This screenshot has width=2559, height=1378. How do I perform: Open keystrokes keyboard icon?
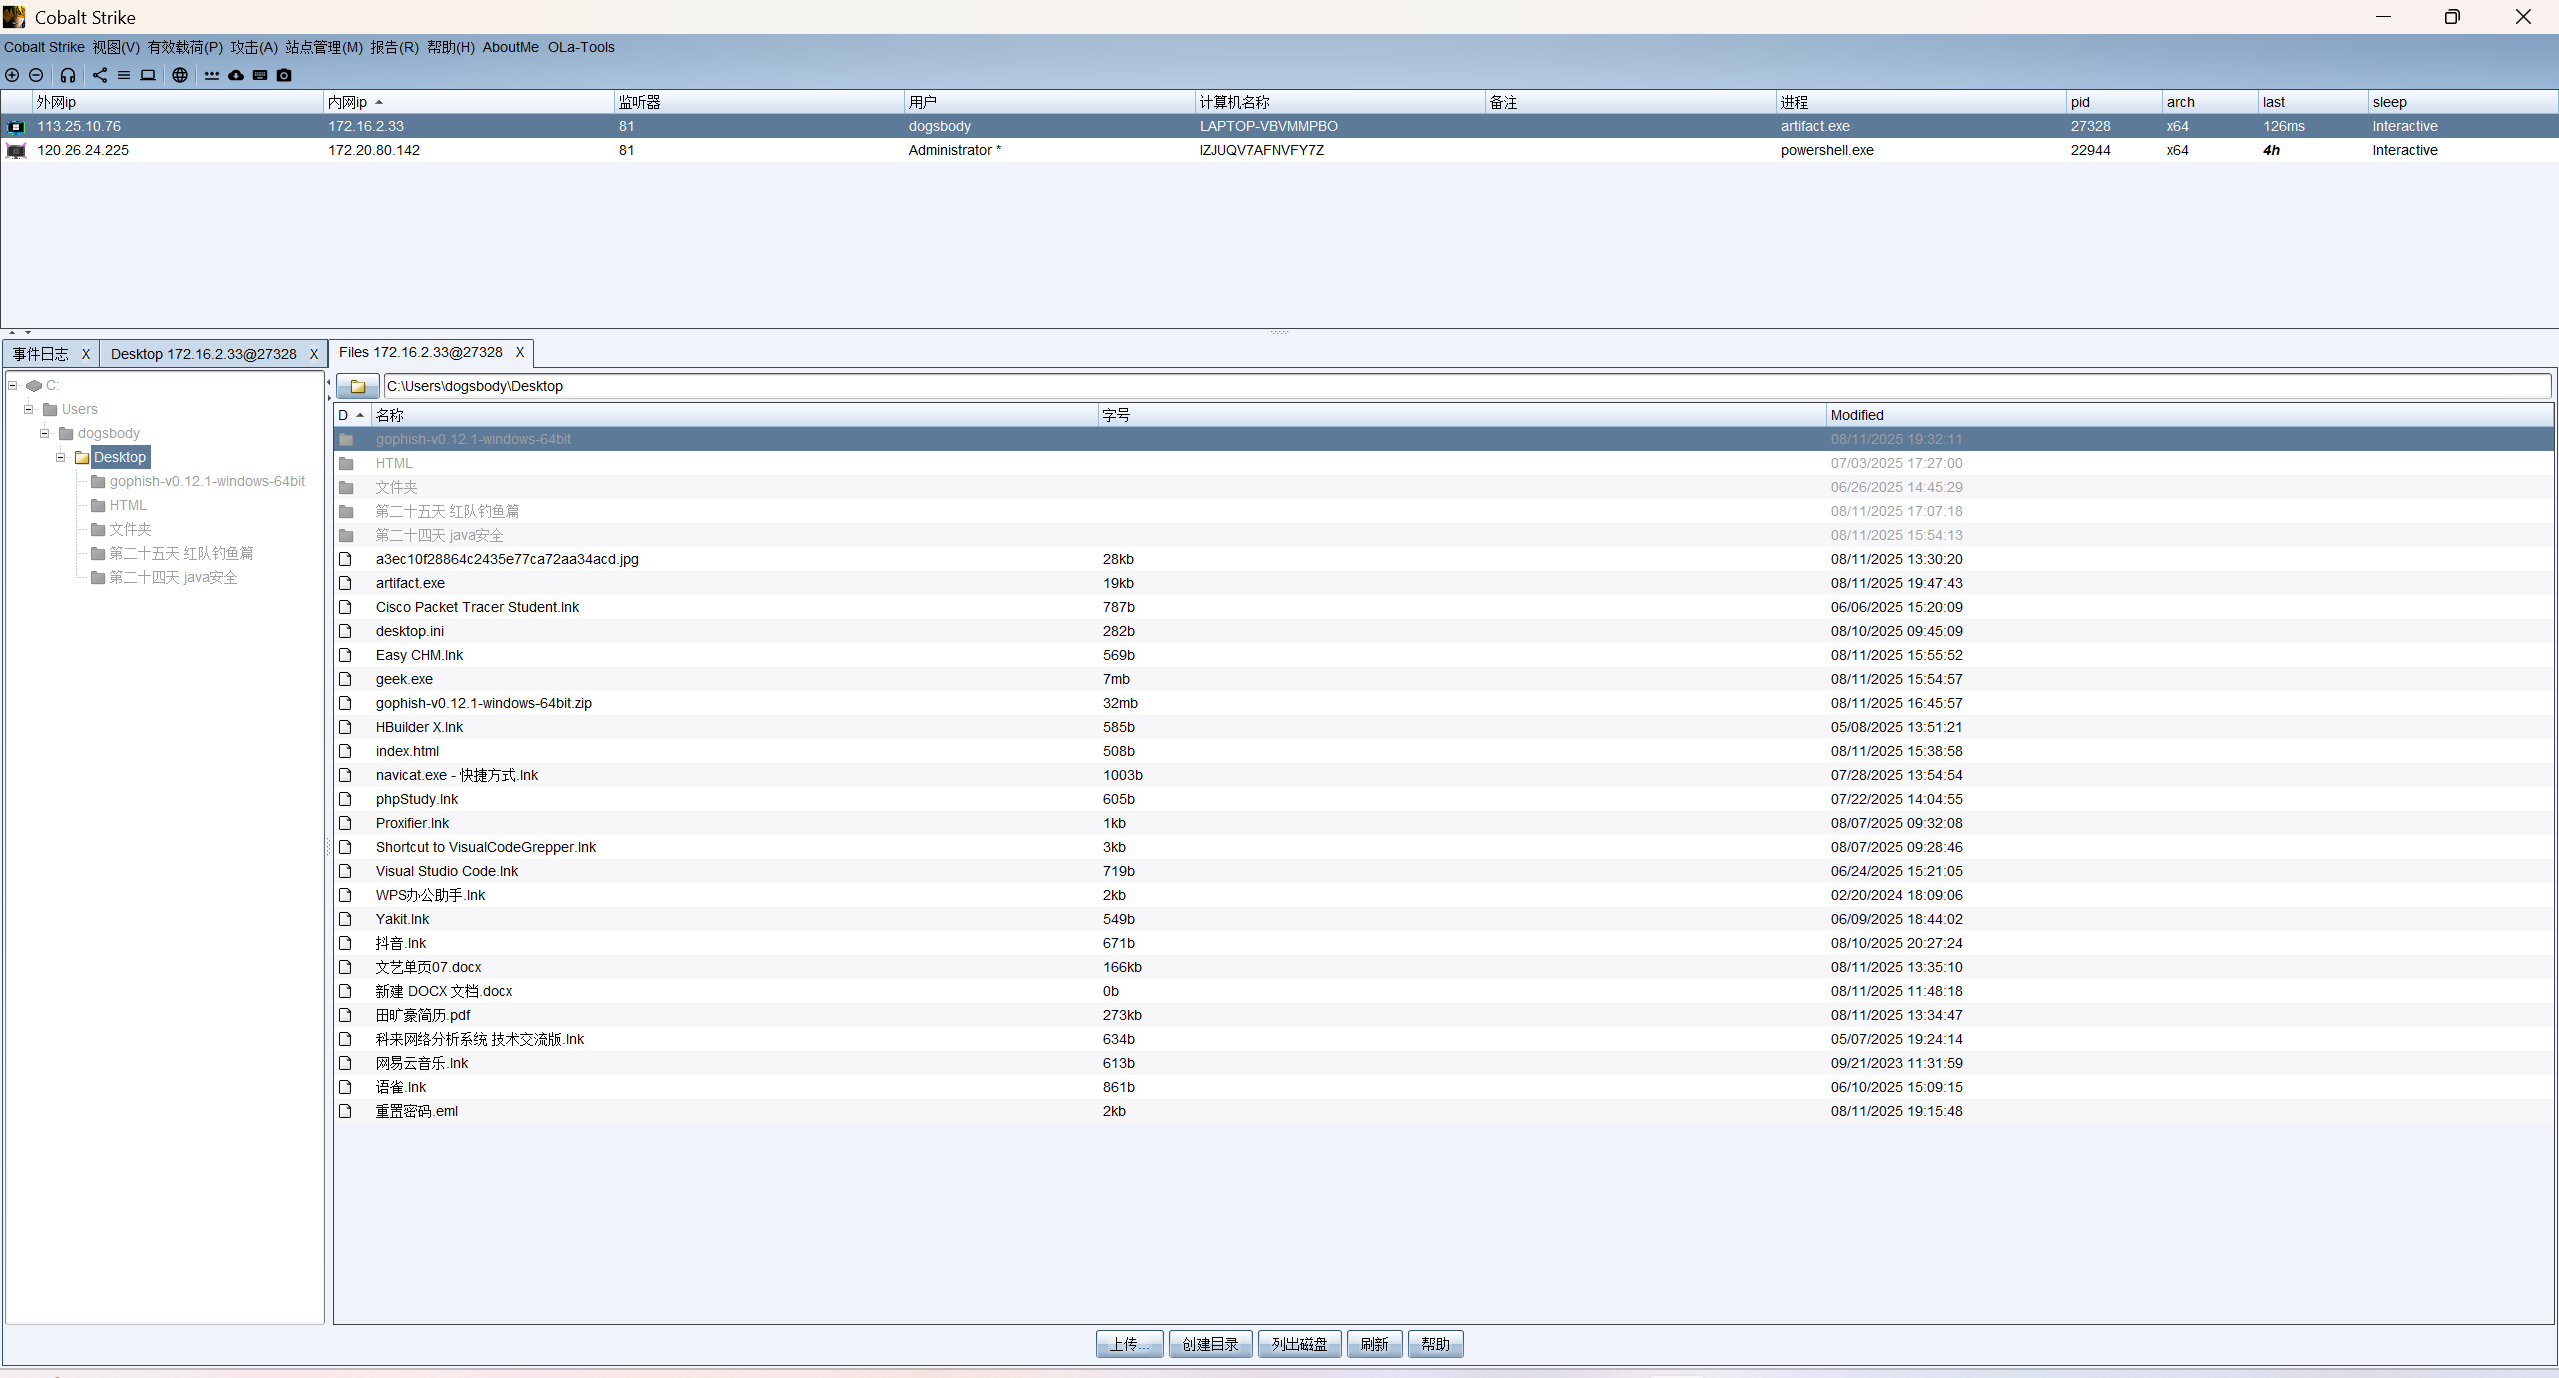(x=260, y=75)
